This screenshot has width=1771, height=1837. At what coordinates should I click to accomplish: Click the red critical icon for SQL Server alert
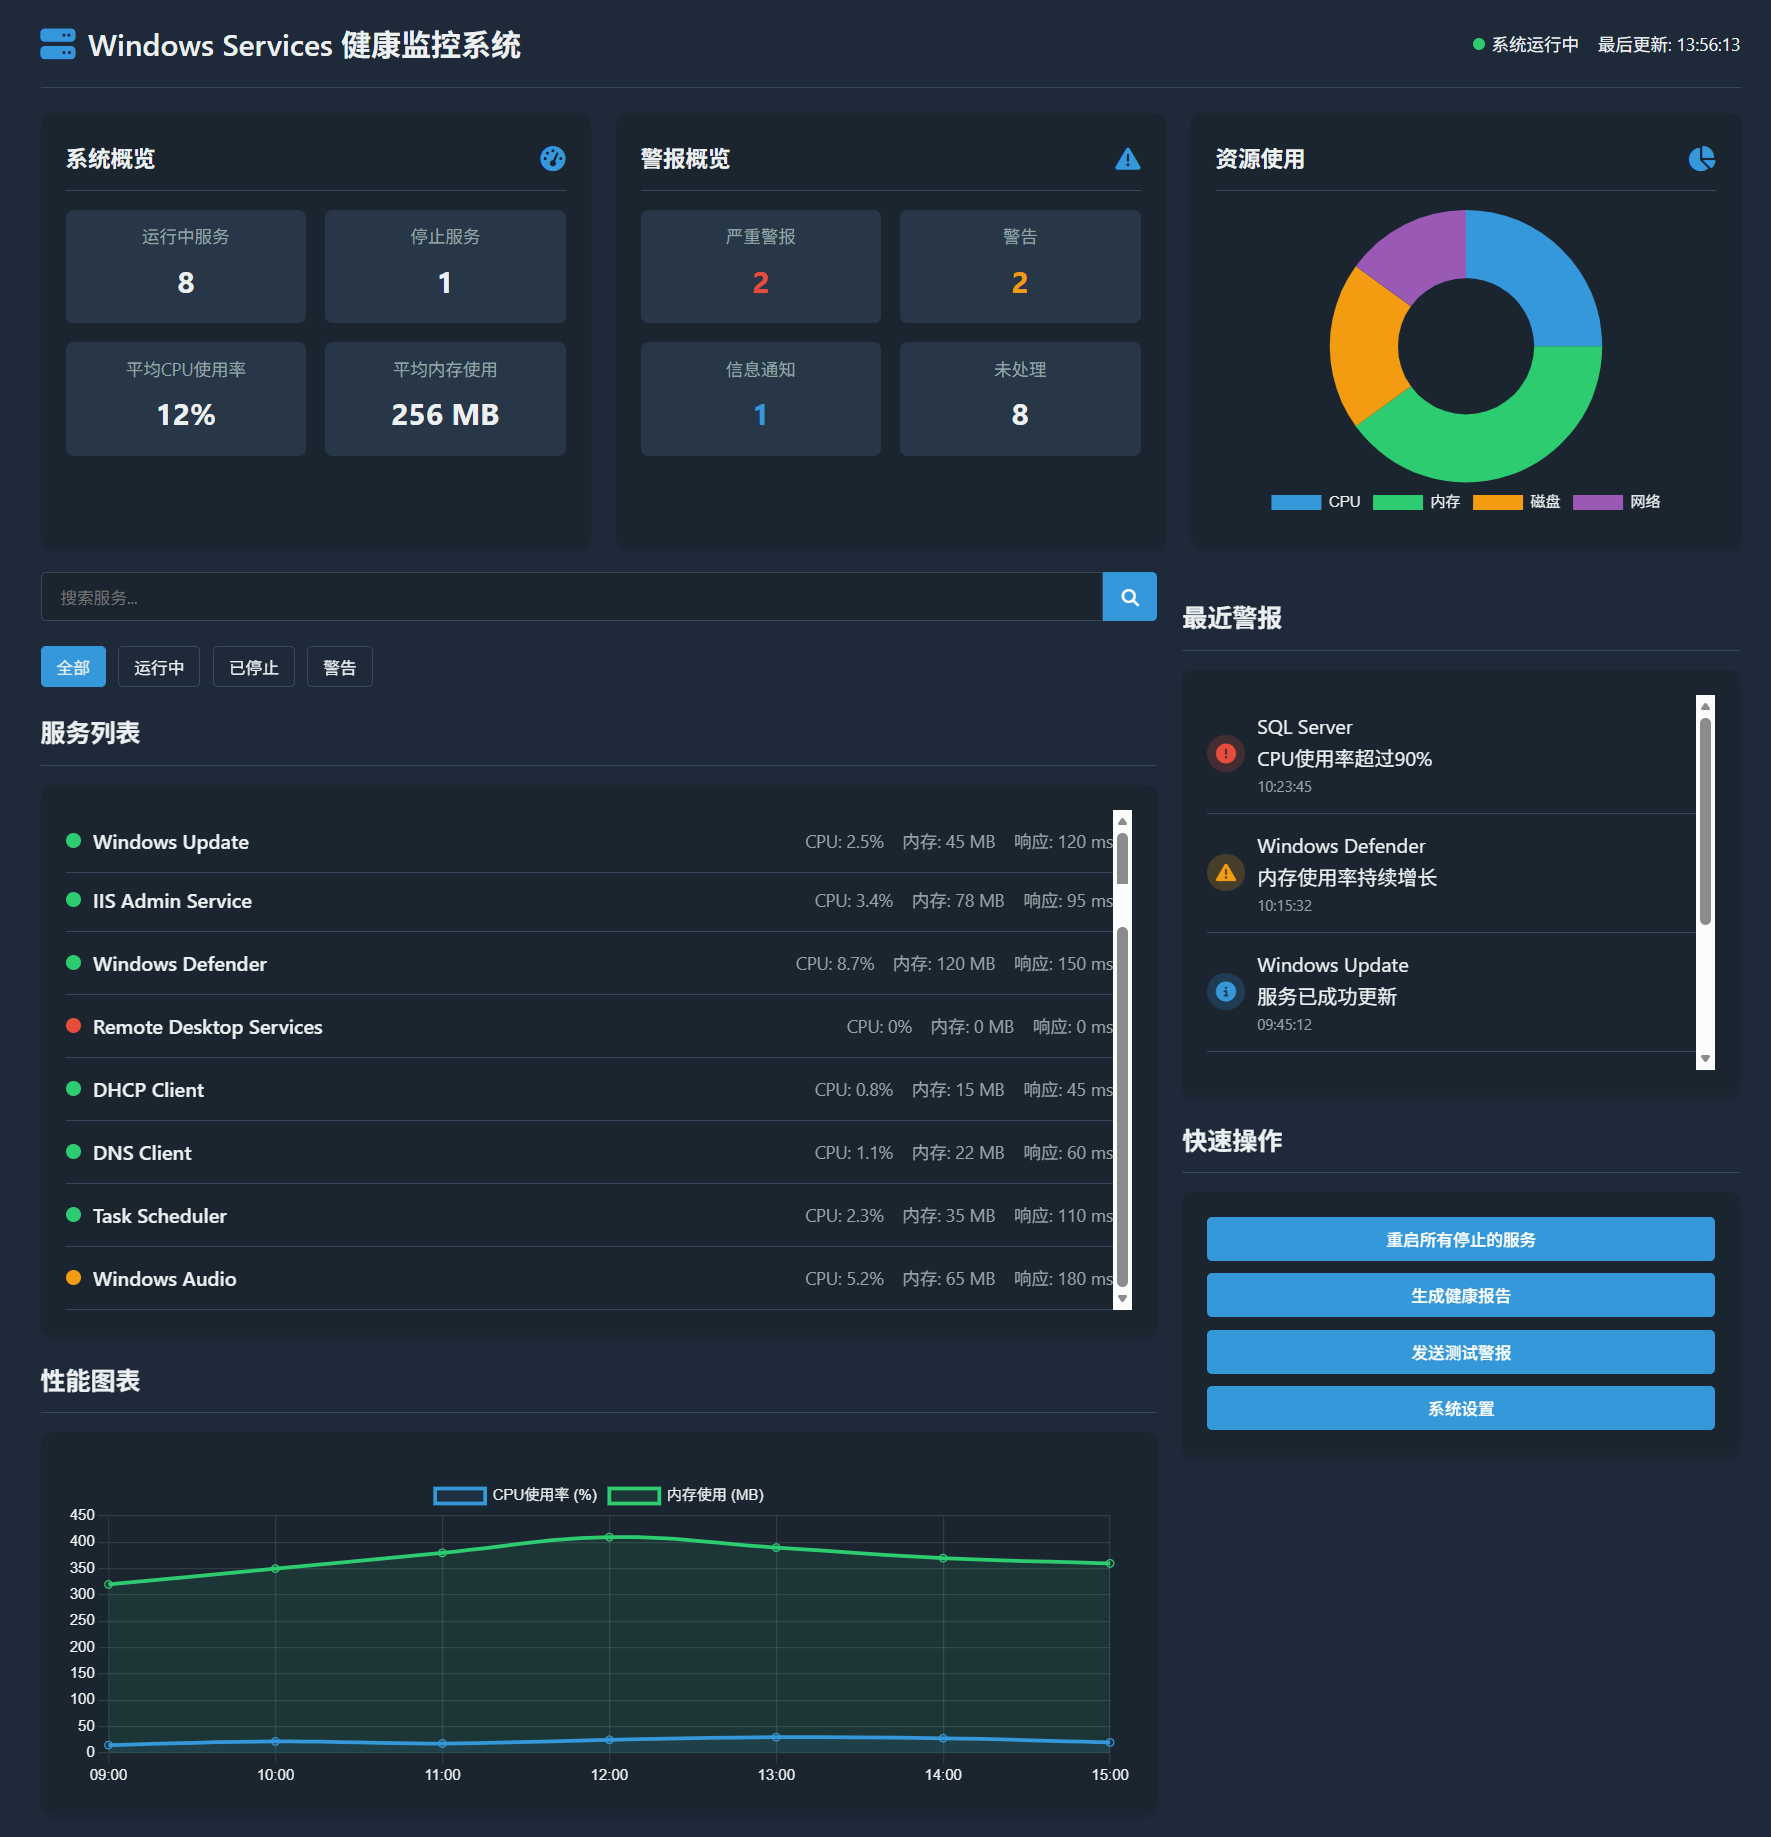[x=1226, y=754]
